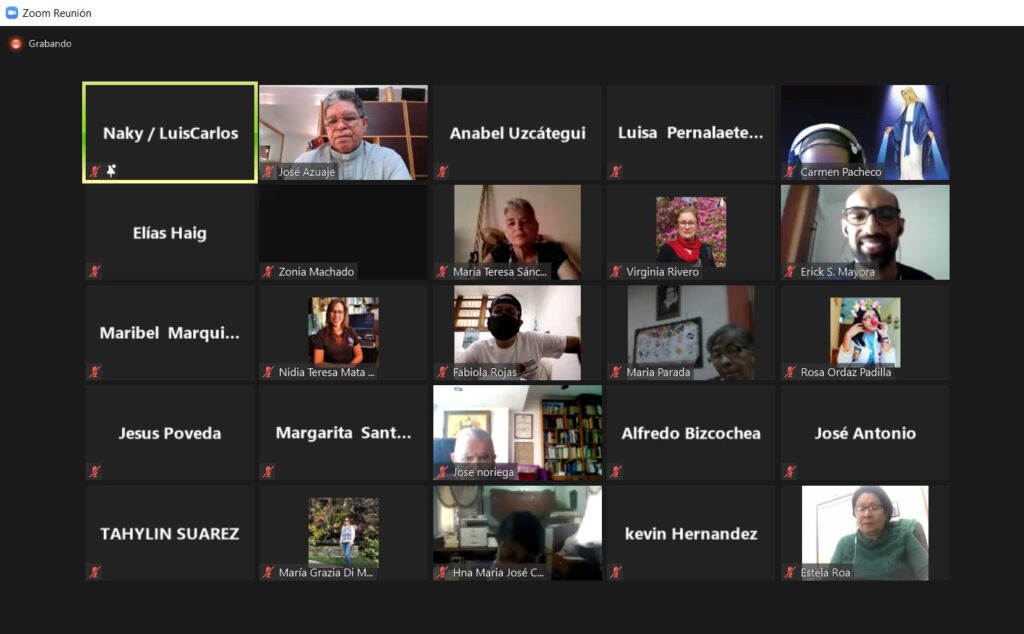Click muted mic icon beside Carmen Pacheco name

pyautogui.click(x=790, y=172)
